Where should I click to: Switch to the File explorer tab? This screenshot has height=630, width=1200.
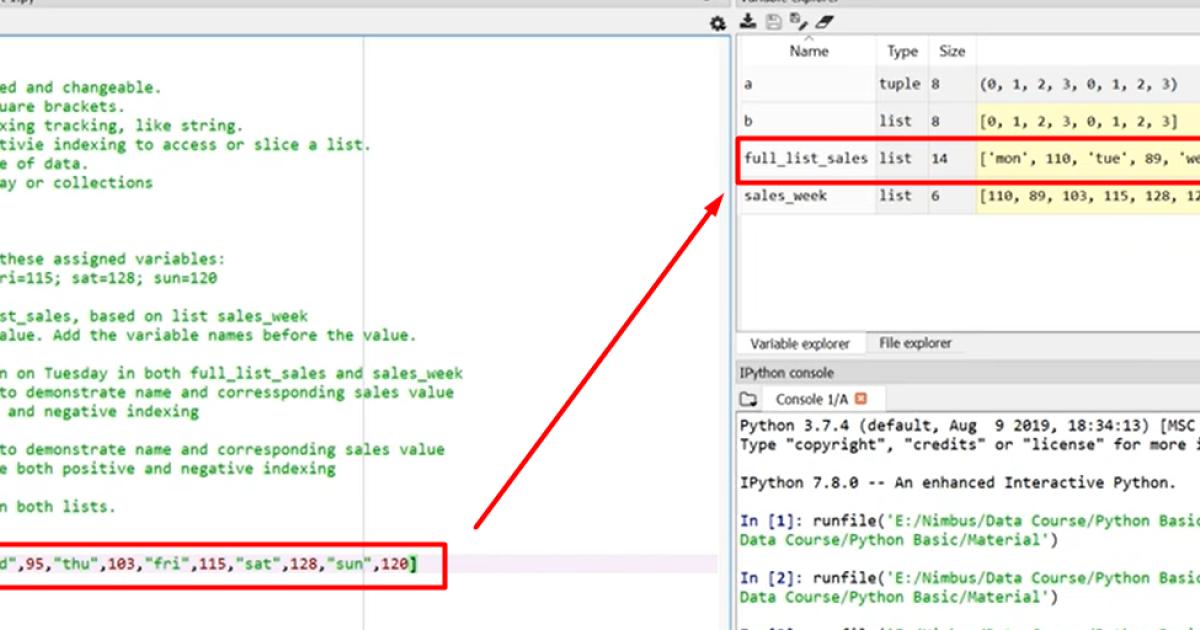click(x=915, y=343)
